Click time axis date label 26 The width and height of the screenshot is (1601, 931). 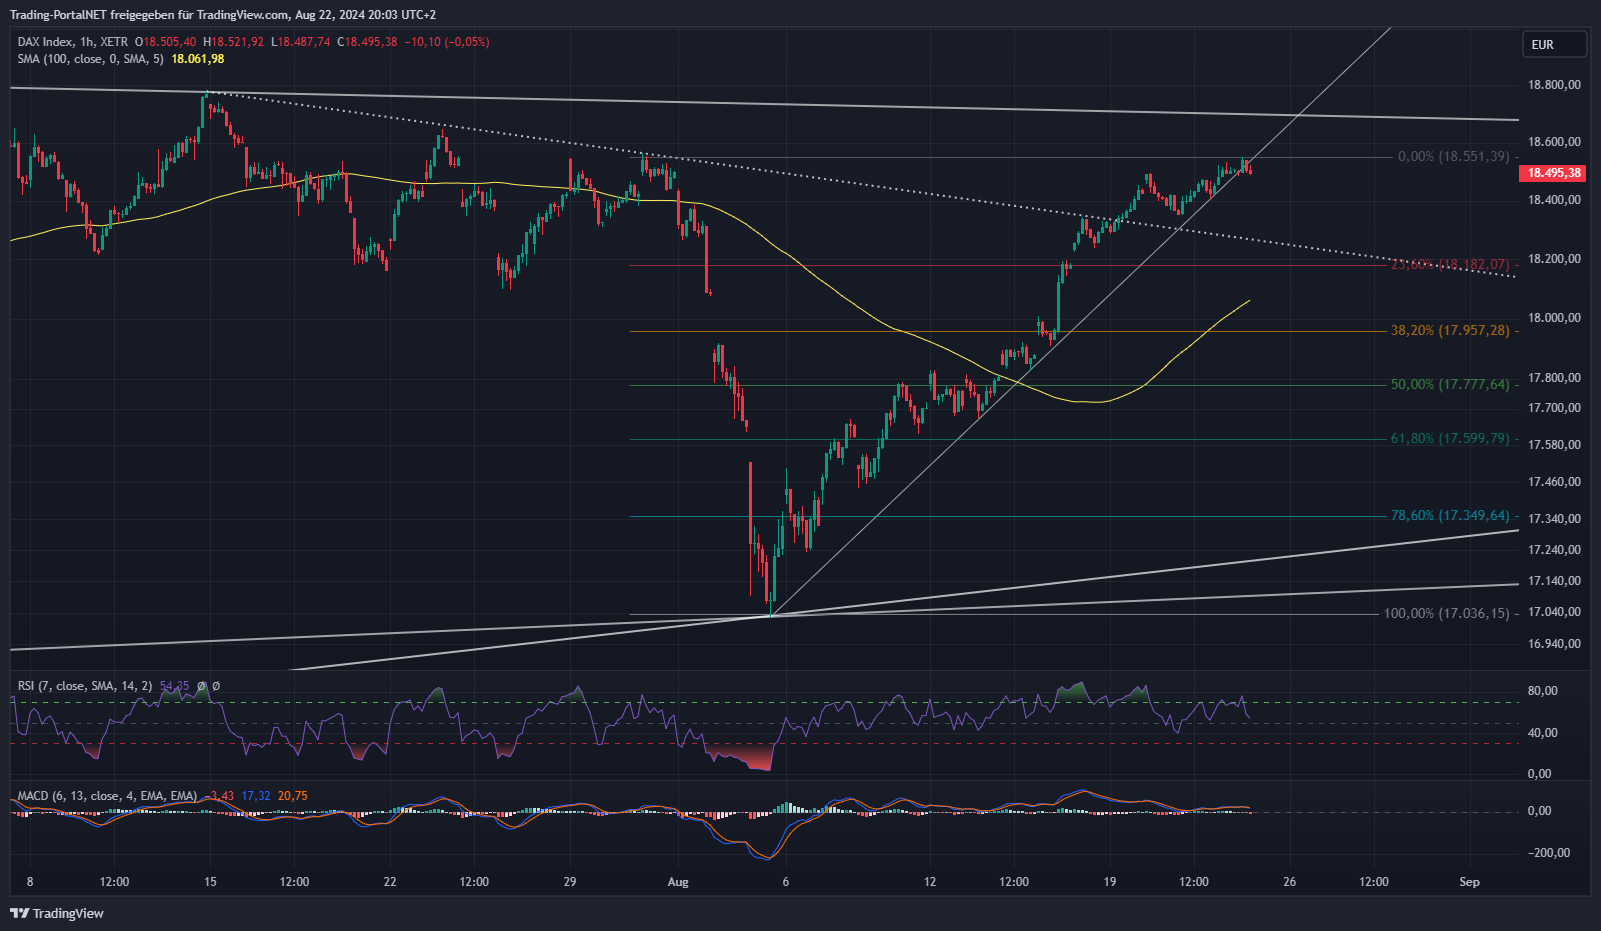pos(1290,882)
